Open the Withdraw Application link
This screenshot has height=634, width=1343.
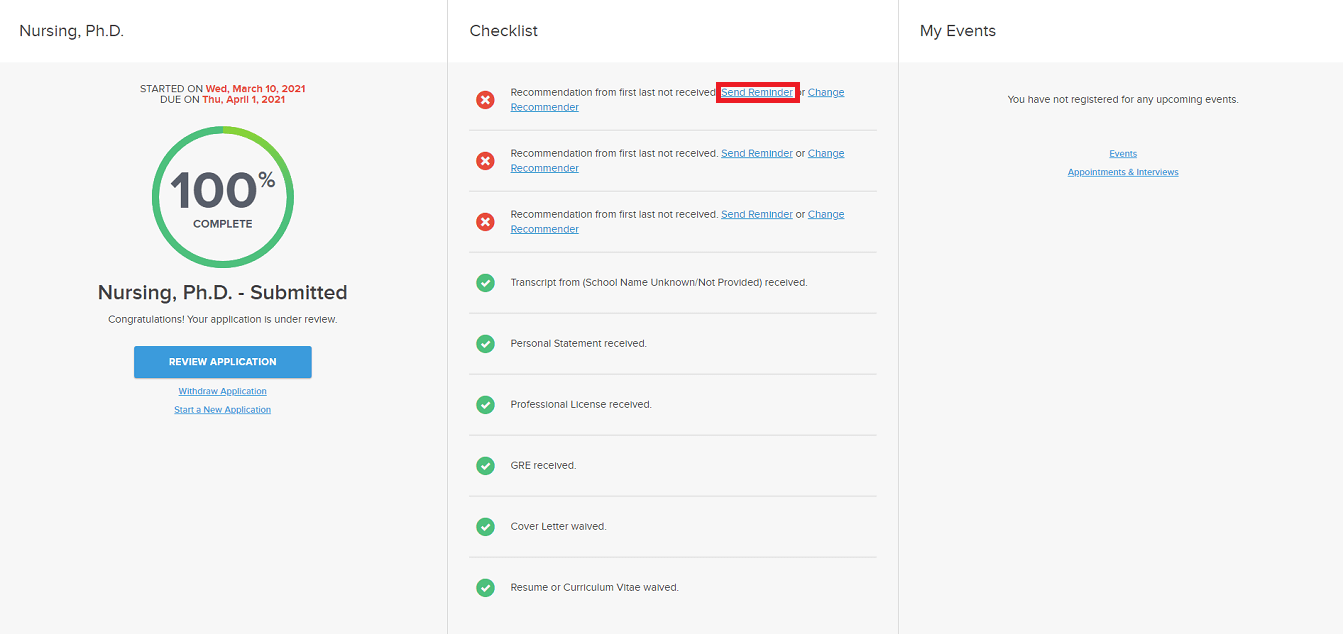(x=222, y=391)
